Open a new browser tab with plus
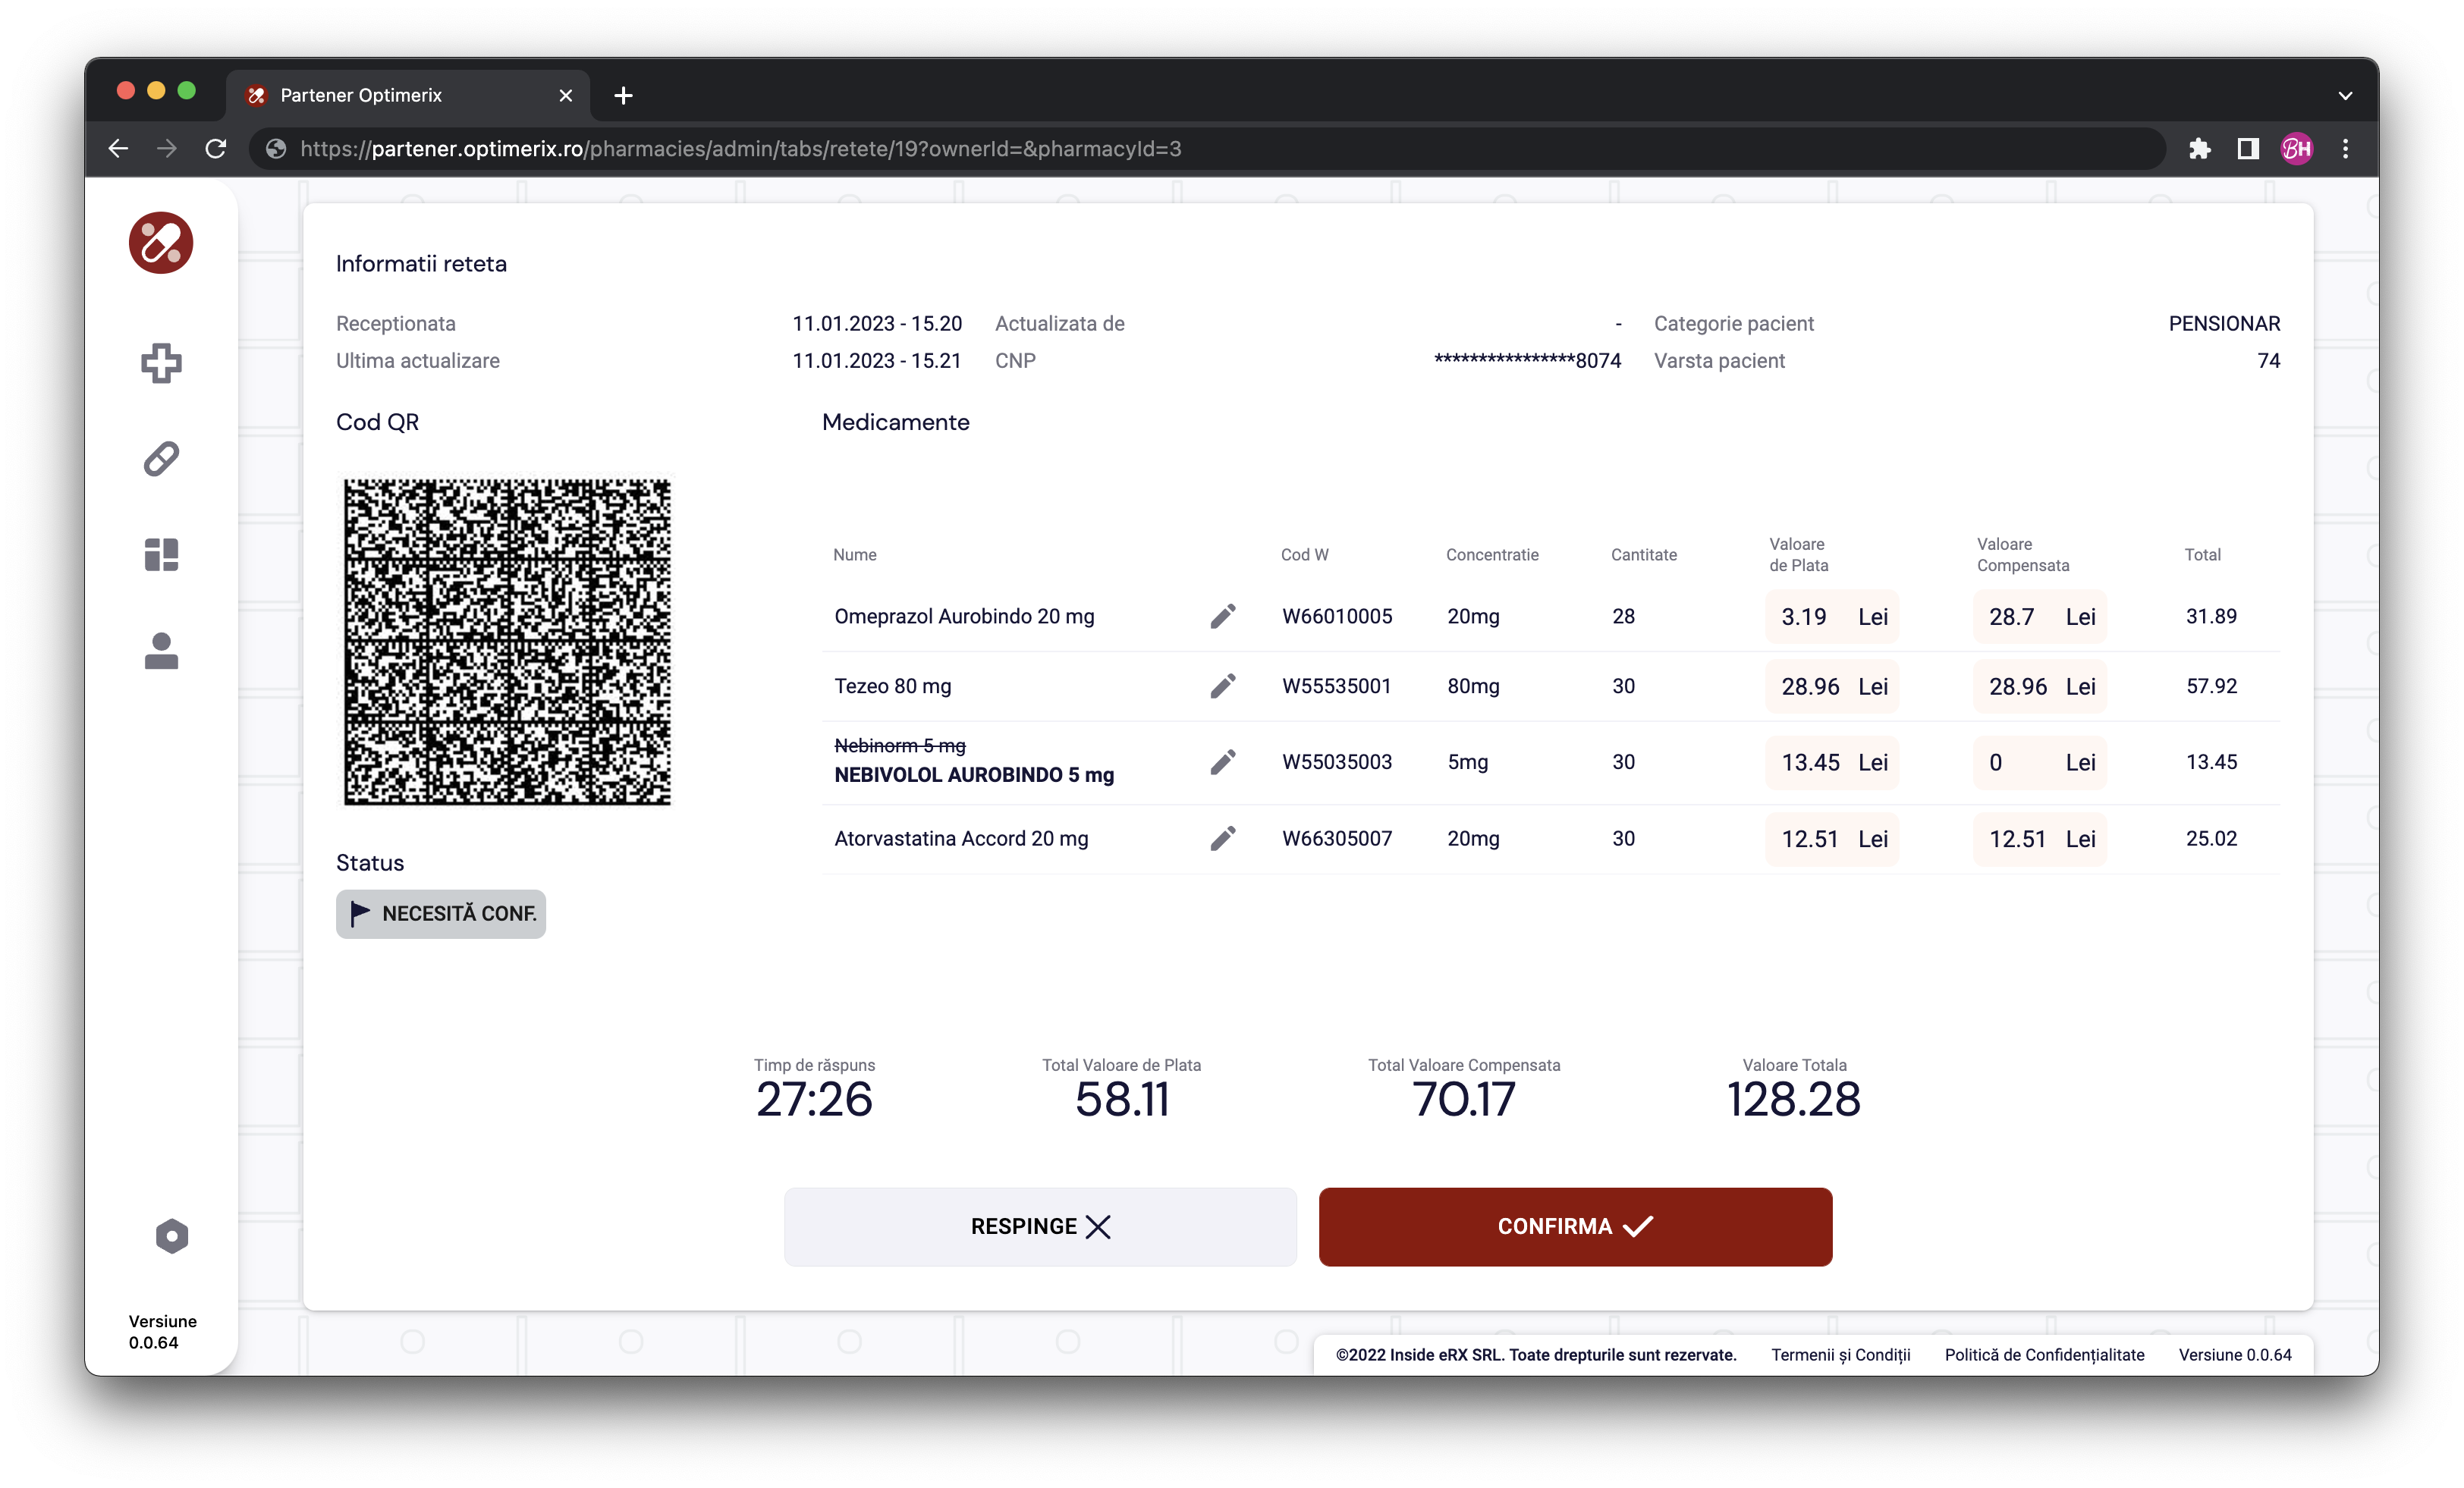Image resolution: width=2464 pixels, height=1488 pixels. [623, 95]
